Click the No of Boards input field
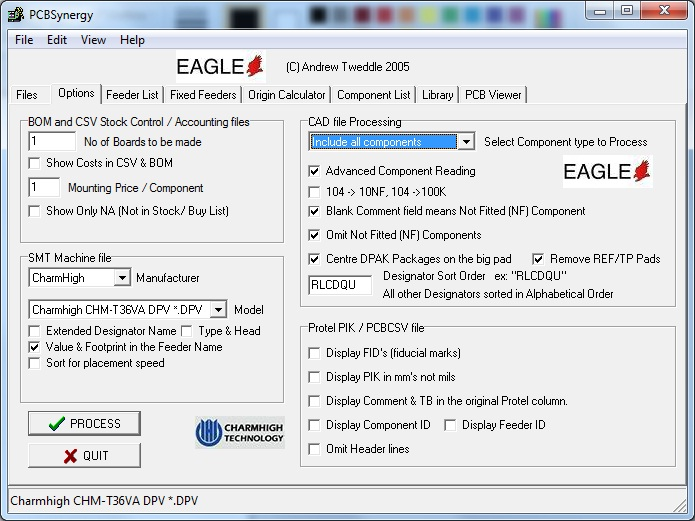 52,142
